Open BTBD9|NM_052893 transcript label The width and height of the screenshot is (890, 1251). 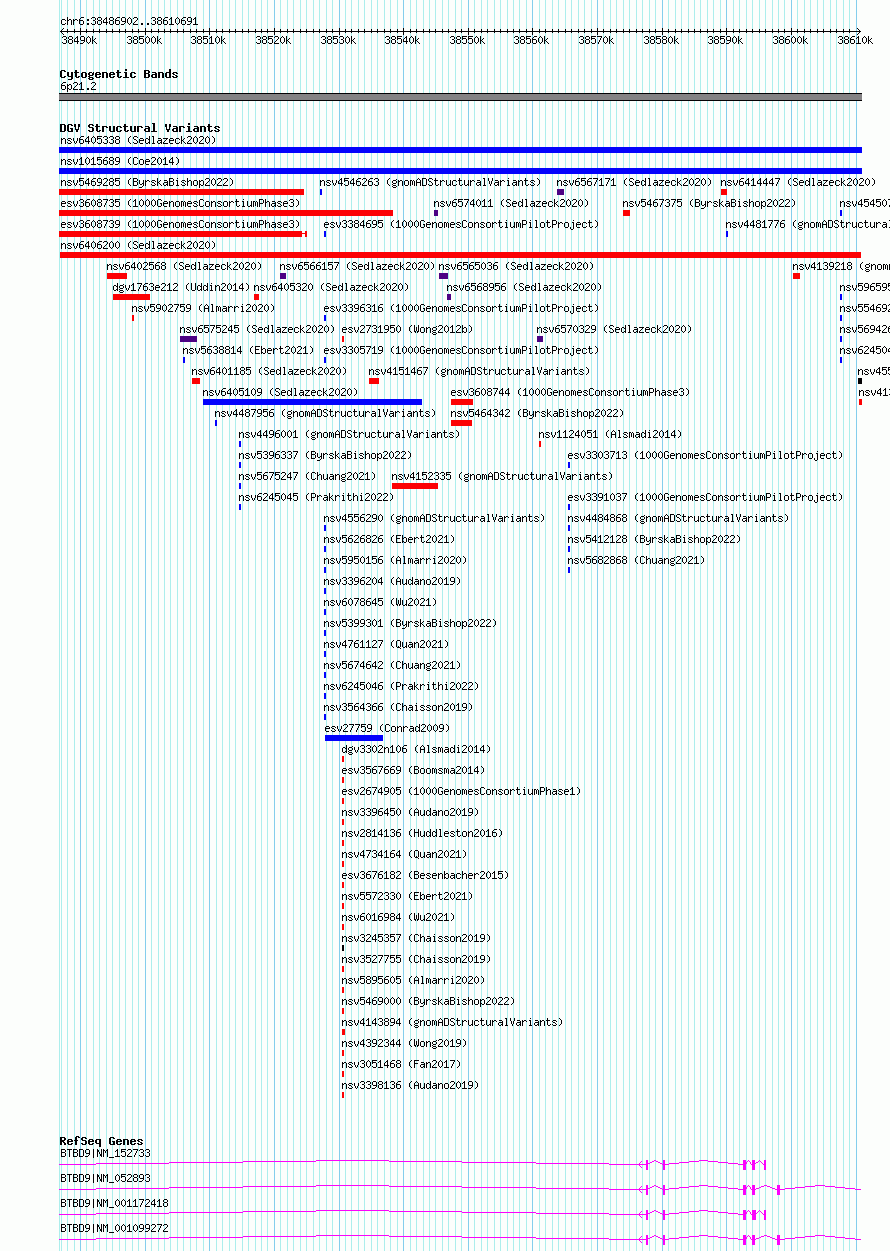[x=105, y=1179]
